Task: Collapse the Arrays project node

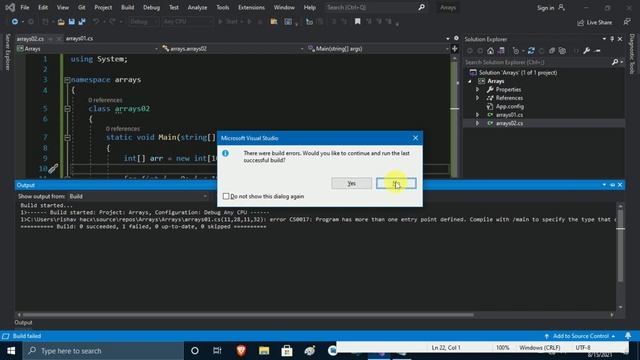Action: pyautogui.click(x=470, y=81)
